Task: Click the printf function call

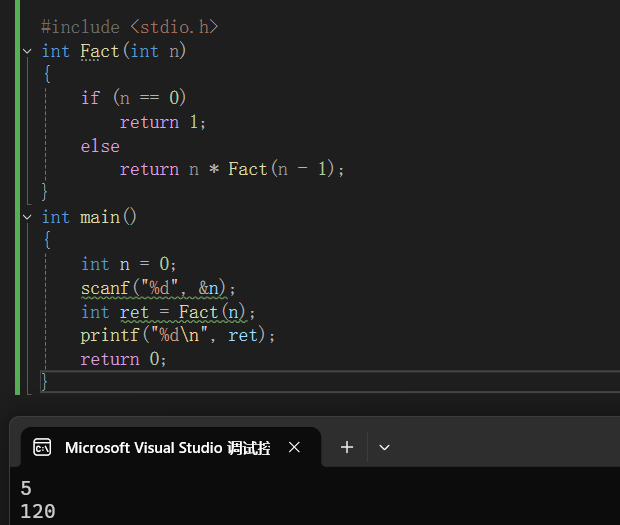Action: tap(110, 336)
